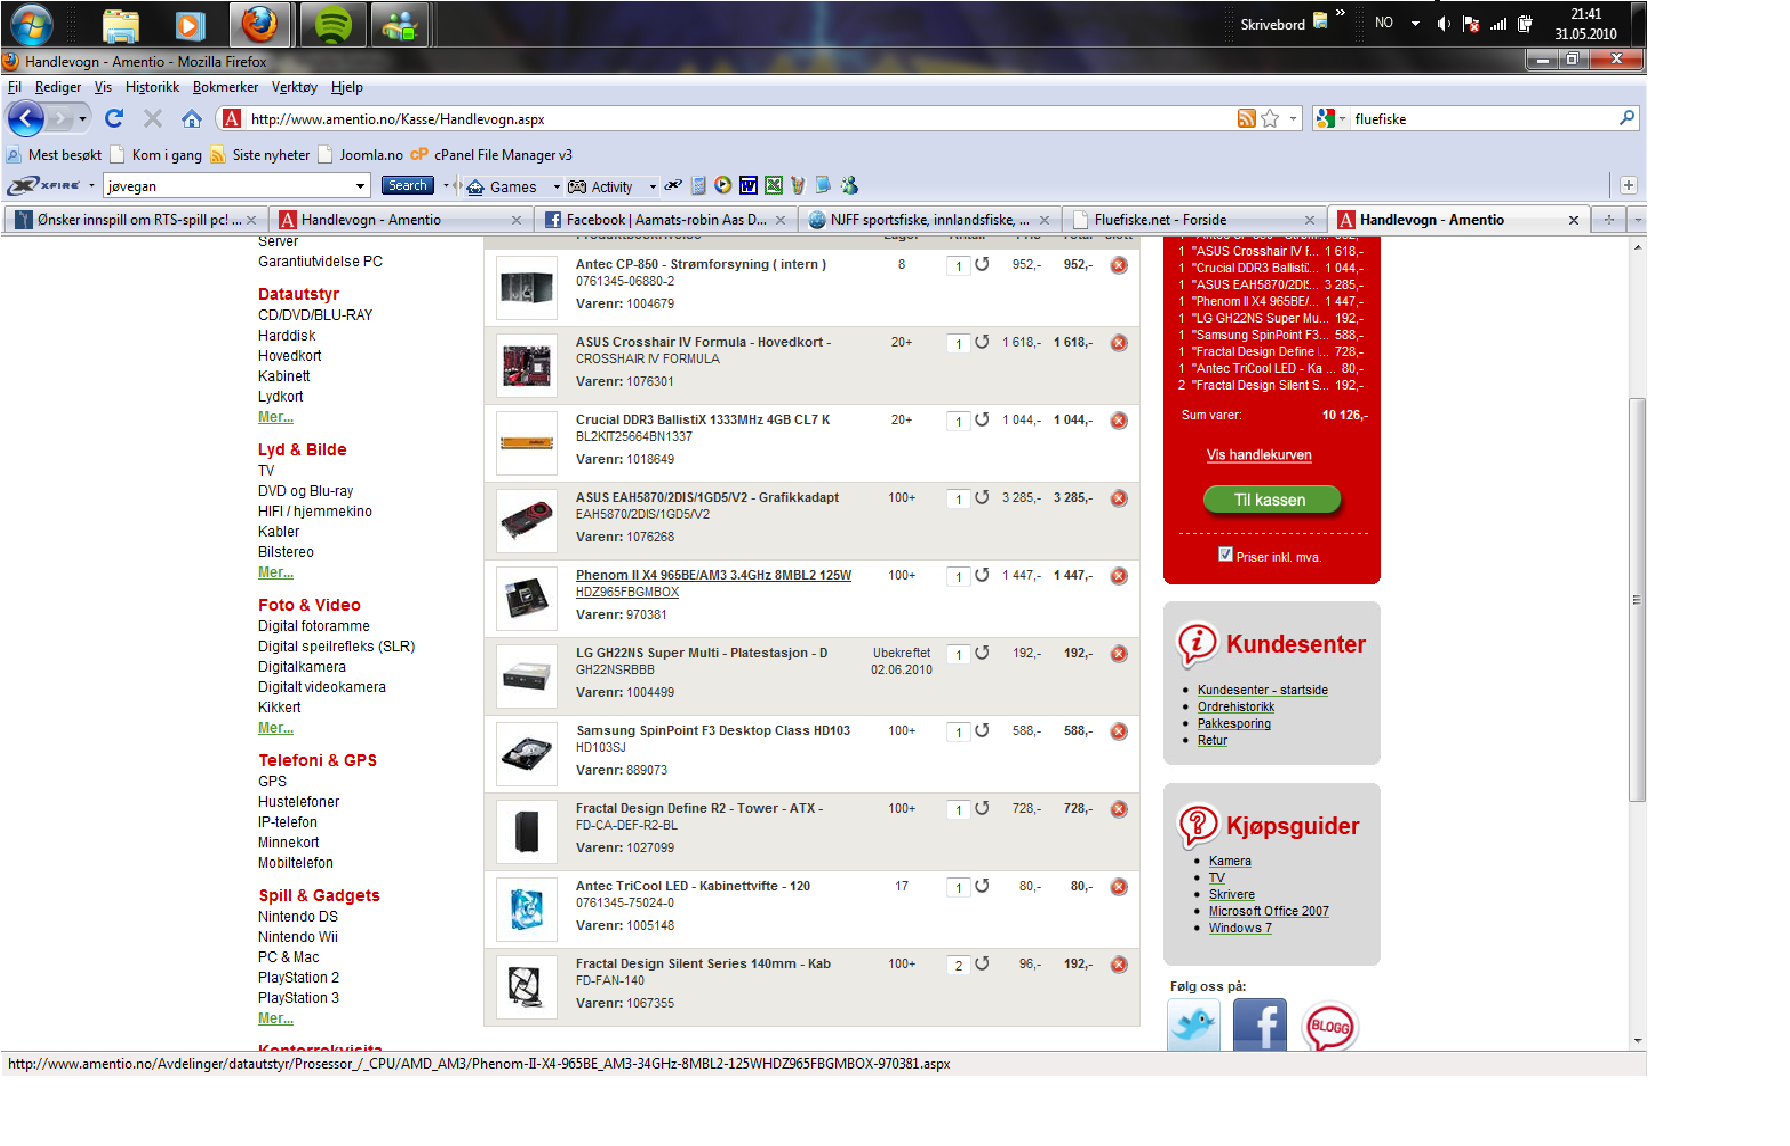This screenshot has height=1146, width=1790.
Task: Remove Antec CP-850 from the cart
Action: tap(1119, 265)
